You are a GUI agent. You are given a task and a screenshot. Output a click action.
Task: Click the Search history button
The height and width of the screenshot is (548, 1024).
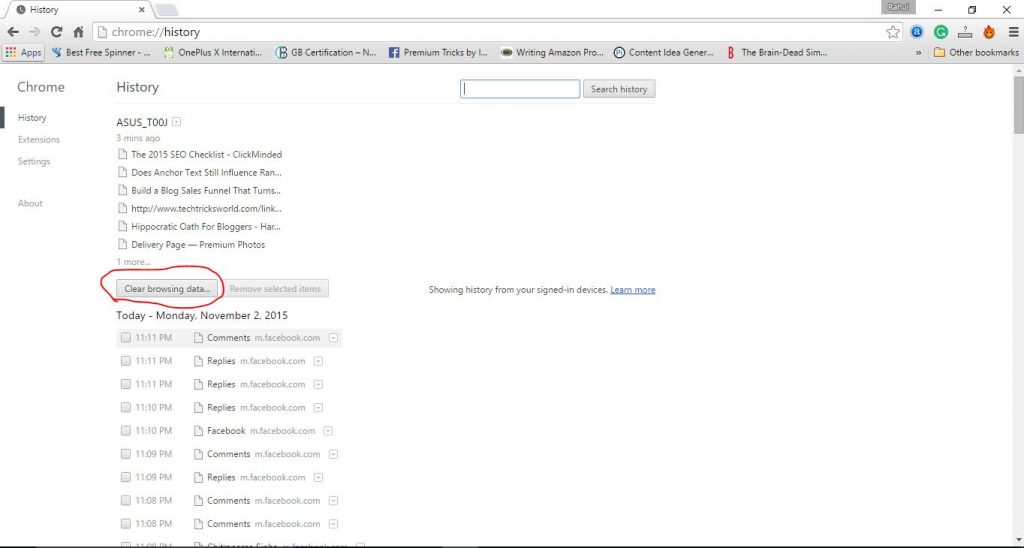point(618,89)
